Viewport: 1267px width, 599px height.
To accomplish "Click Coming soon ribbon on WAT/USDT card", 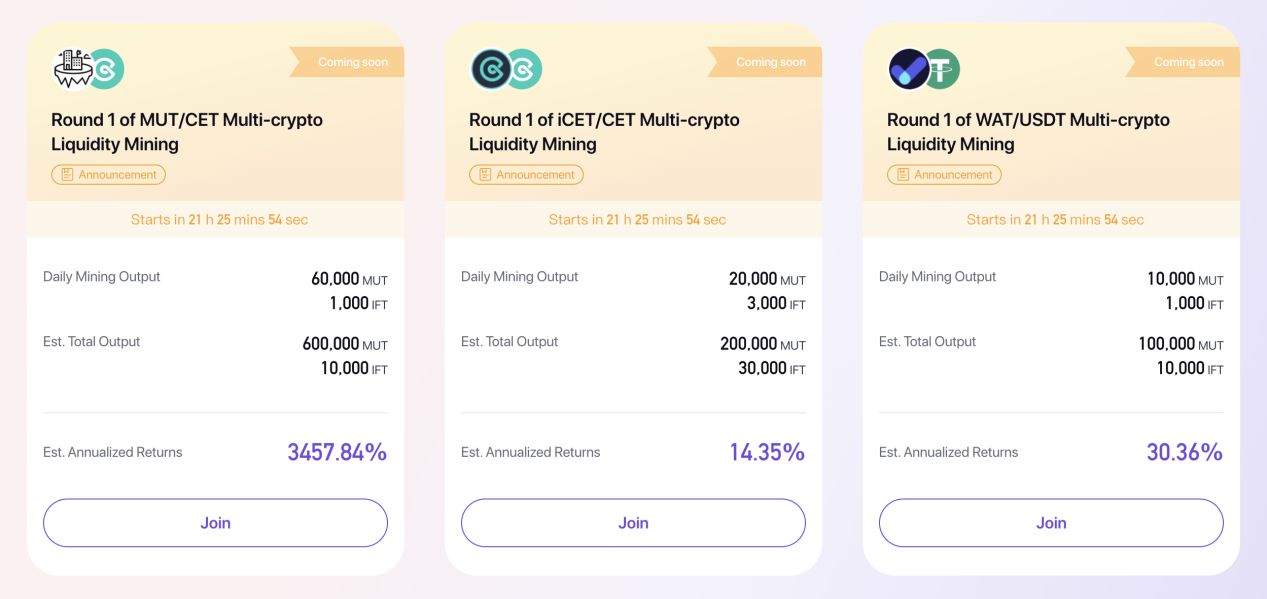I will tap(1183, 62).
